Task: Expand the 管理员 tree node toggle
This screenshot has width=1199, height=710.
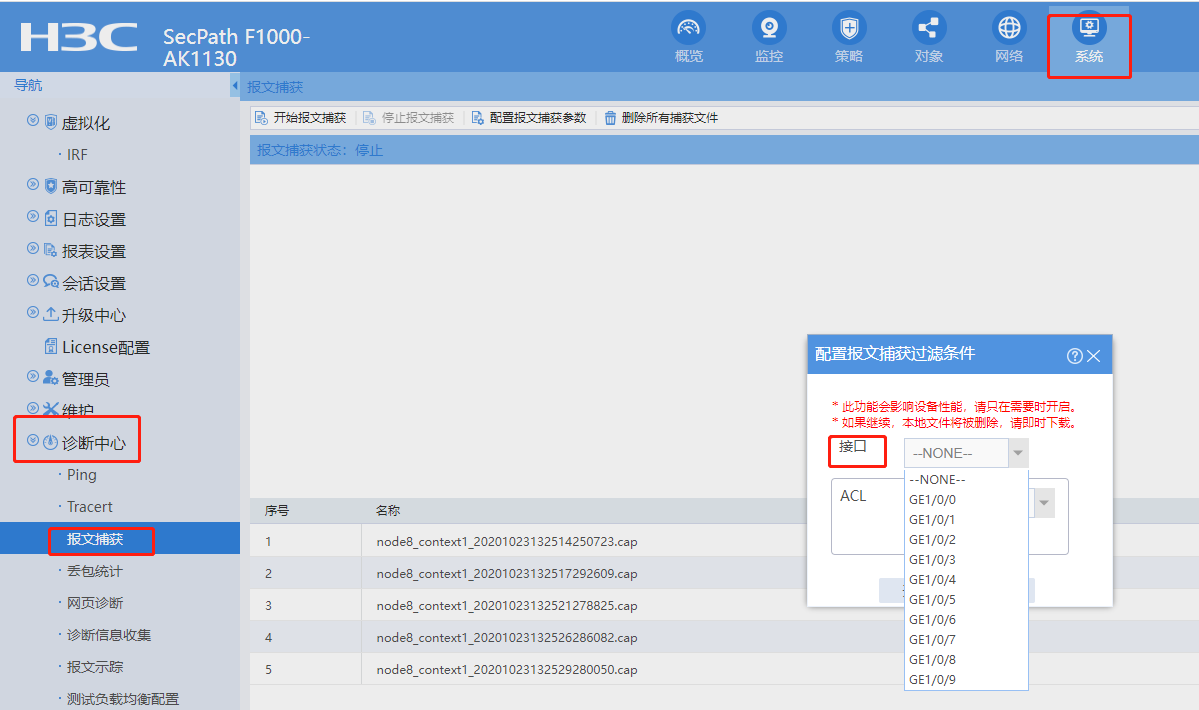Action: (x=33, y=376)
